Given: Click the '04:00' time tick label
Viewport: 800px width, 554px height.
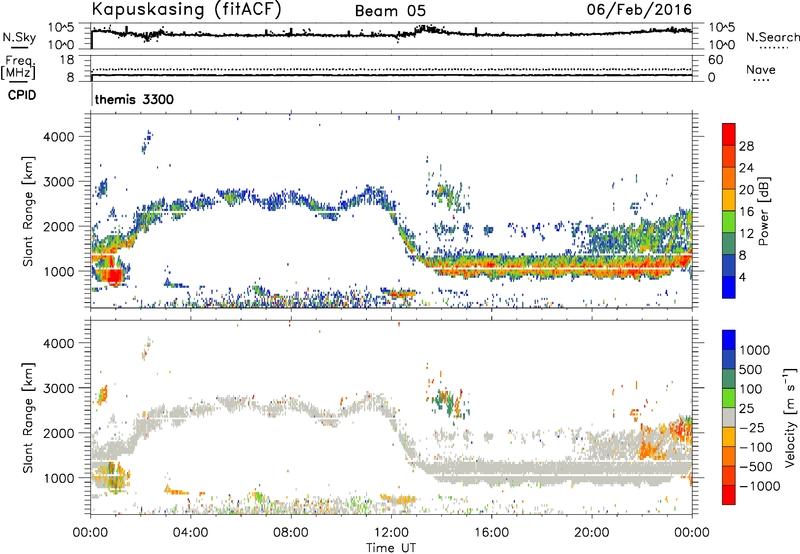Looking at the screenshot, I should 190,533.
